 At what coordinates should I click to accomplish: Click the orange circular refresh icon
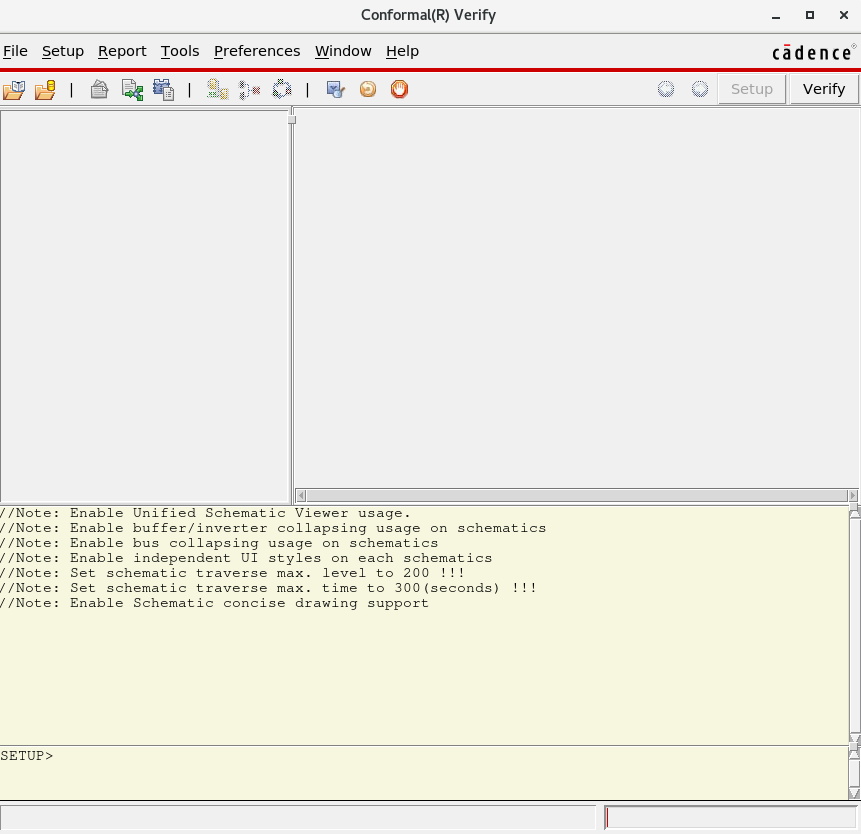[368, 89]
